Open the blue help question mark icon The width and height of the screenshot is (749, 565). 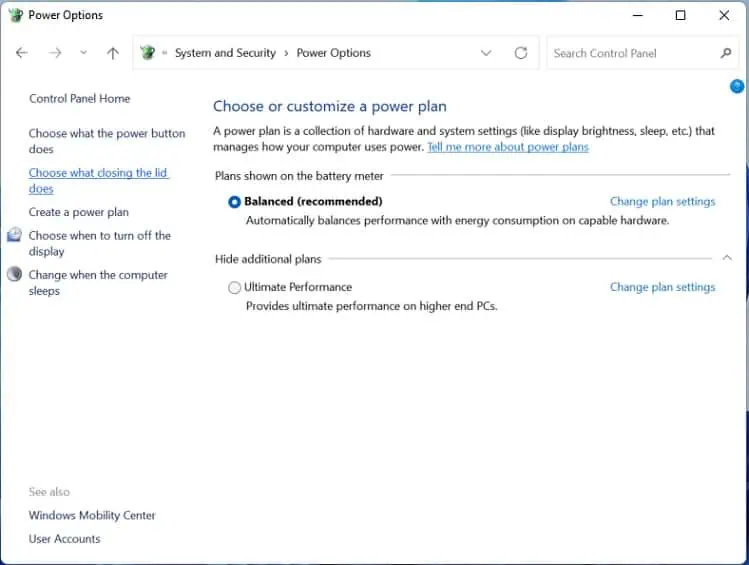[737, 87]
